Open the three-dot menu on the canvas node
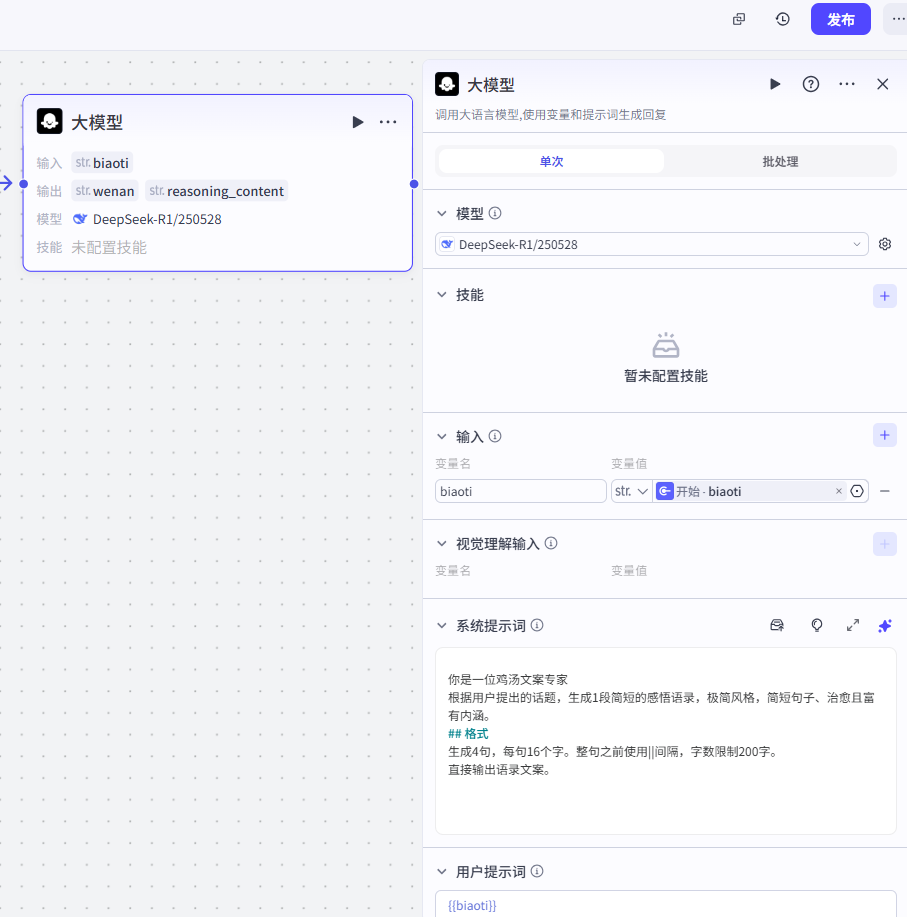Image resolution: width=907 pixels, height=917 pixels. point(388,122)
